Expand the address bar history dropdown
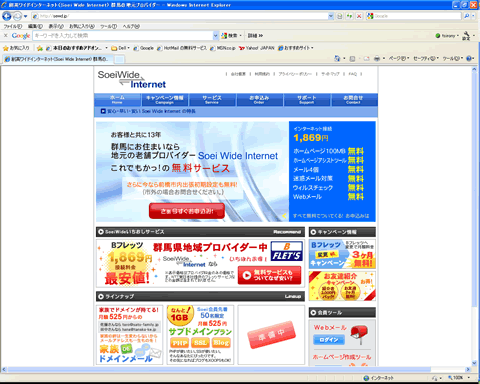Screen dimensions: 480x384 pyautogui.click(x=331, y=16)
